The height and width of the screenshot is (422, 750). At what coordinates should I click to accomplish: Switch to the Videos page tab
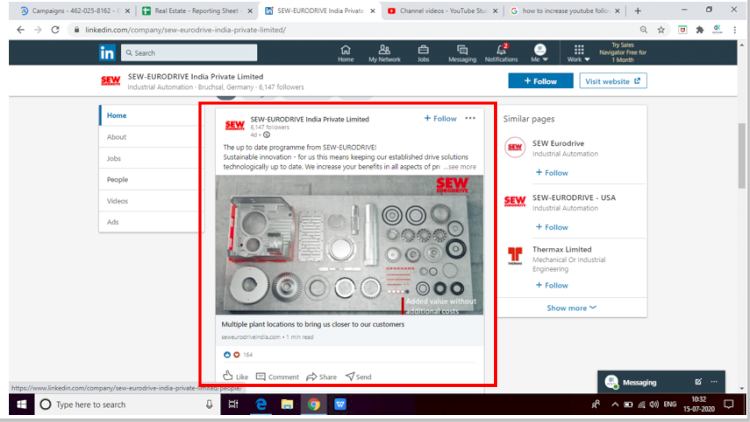tap(117, 201)
